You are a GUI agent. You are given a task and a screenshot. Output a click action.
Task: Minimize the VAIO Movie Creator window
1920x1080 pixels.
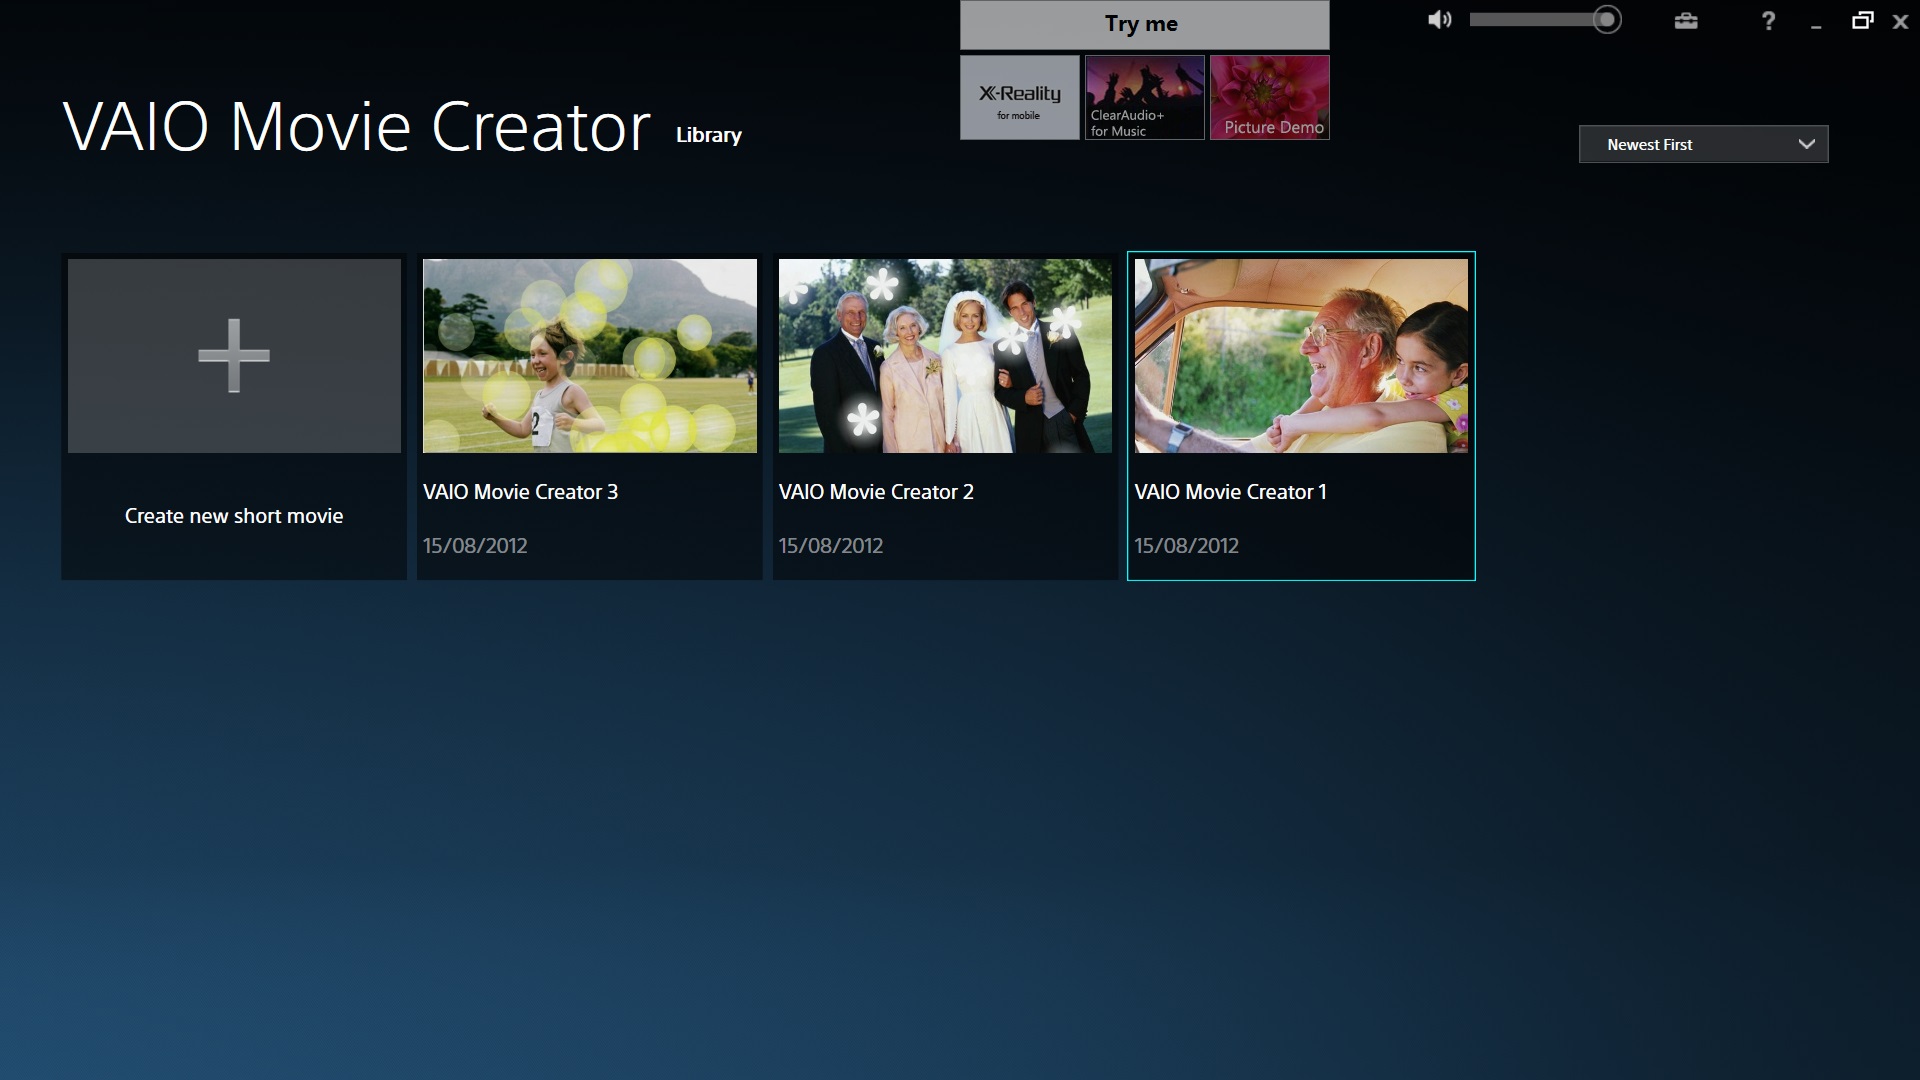coord(1816,27)
